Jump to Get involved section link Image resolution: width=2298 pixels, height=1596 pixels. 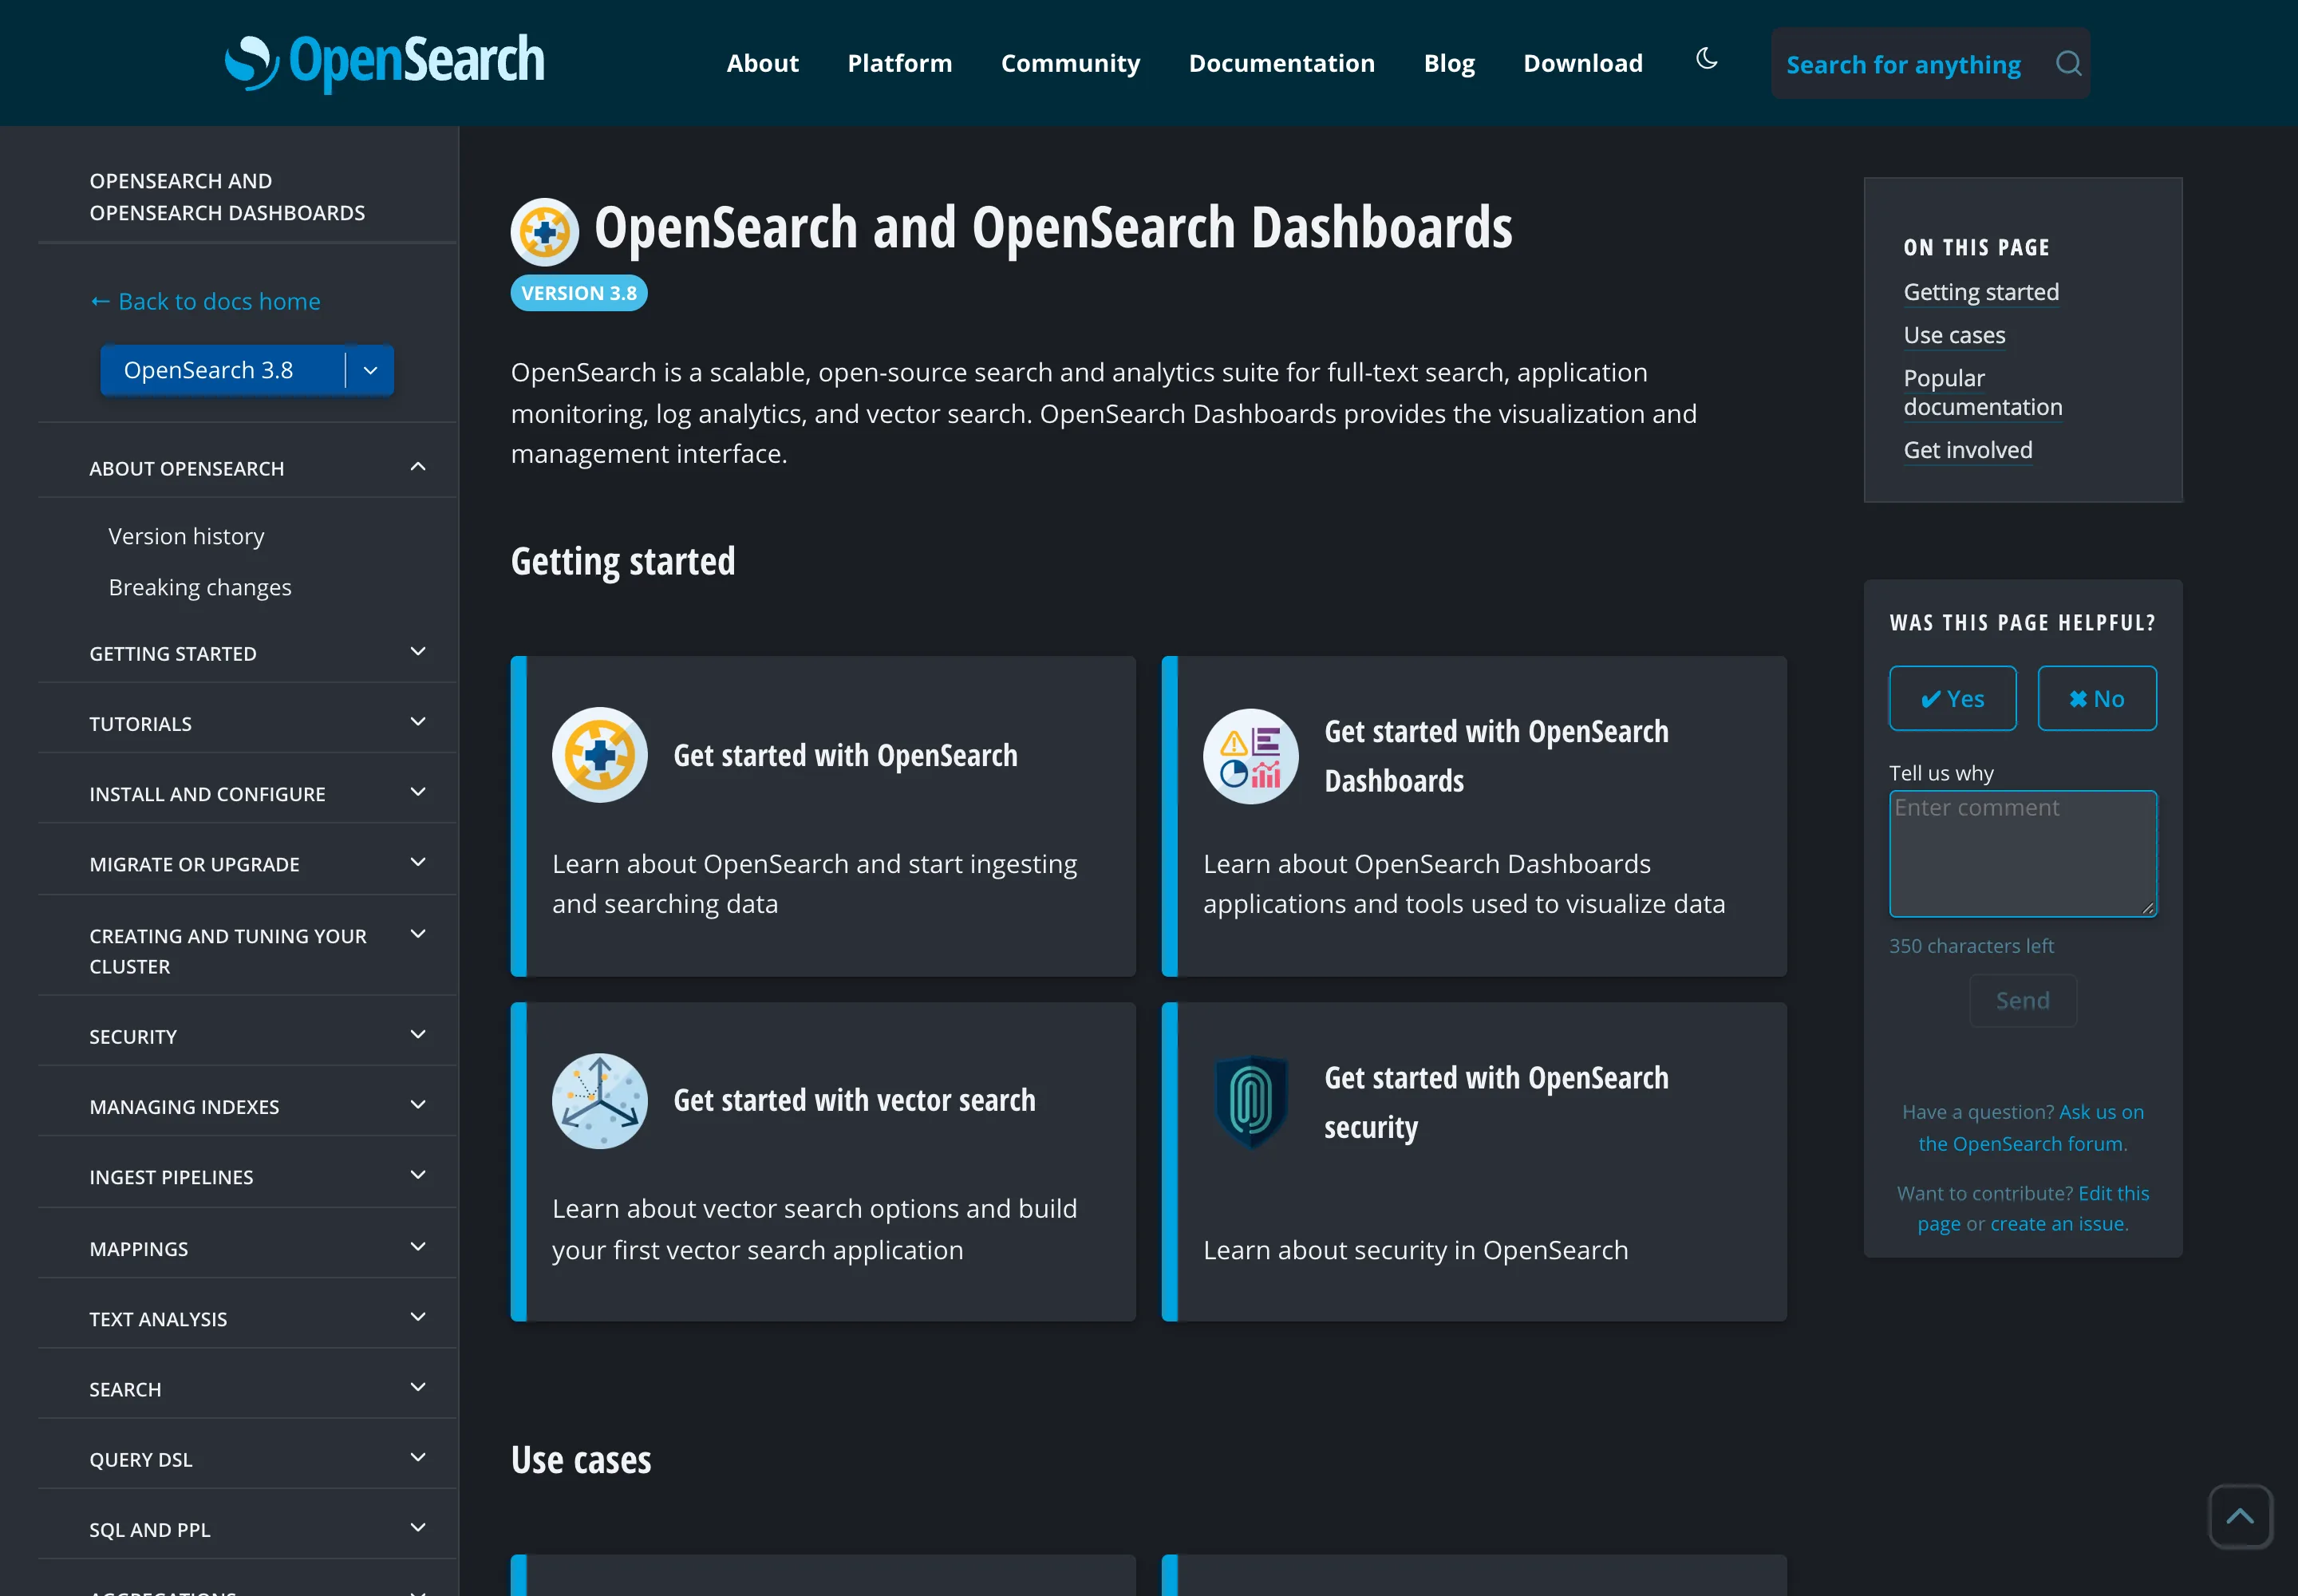coord(1967,450)
